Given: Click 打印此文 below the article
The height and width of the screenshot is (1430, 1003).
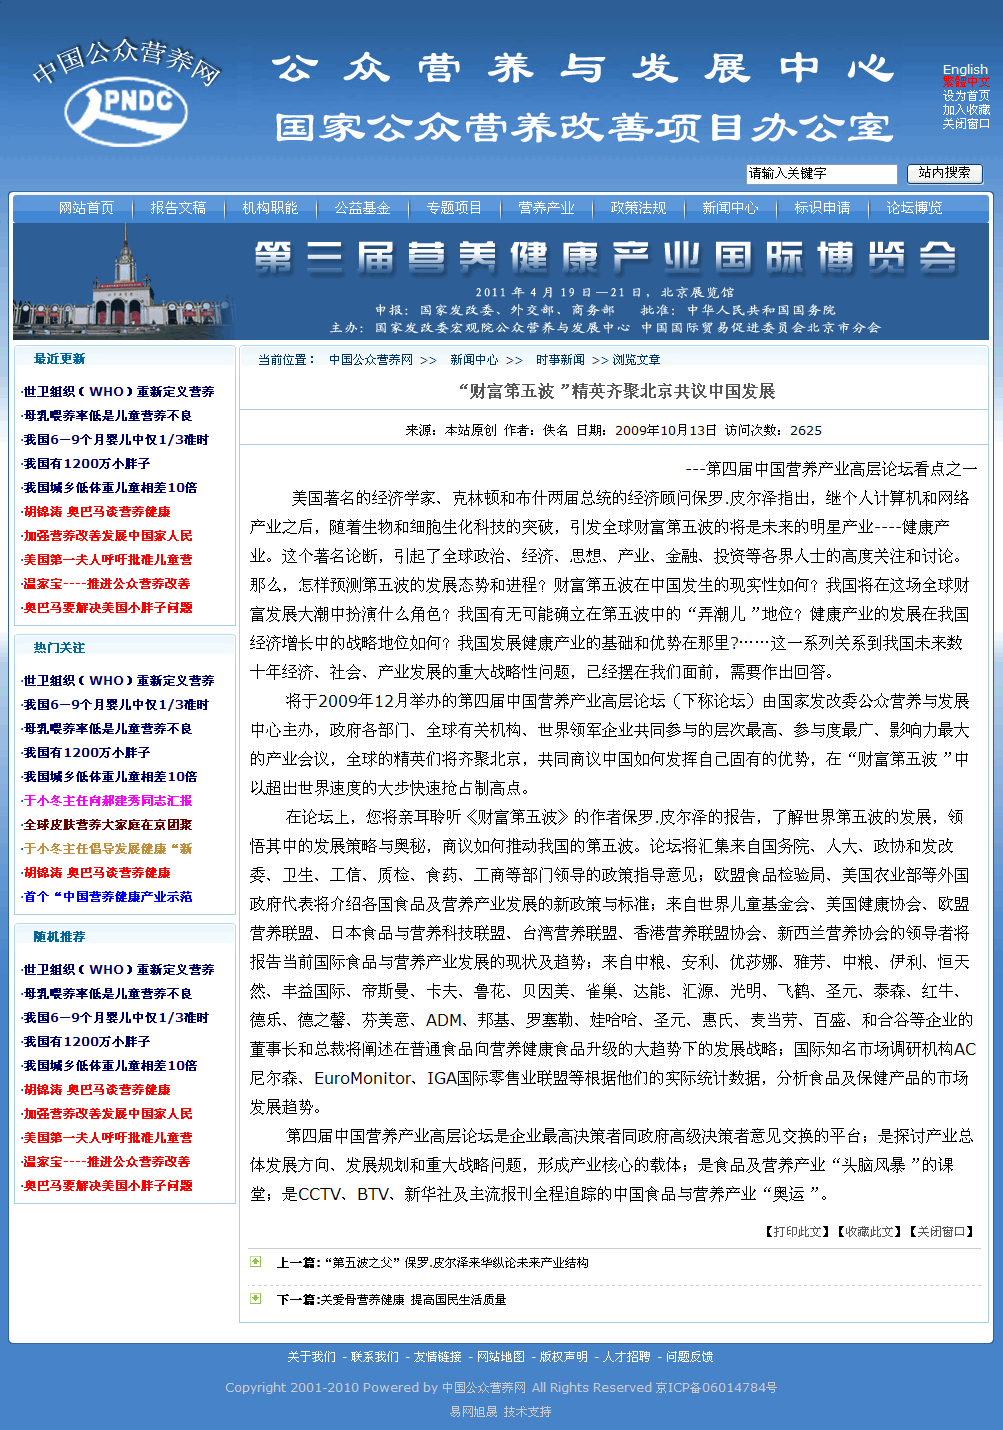Looking at the screenshot, I should click(x=796, y=1232).
